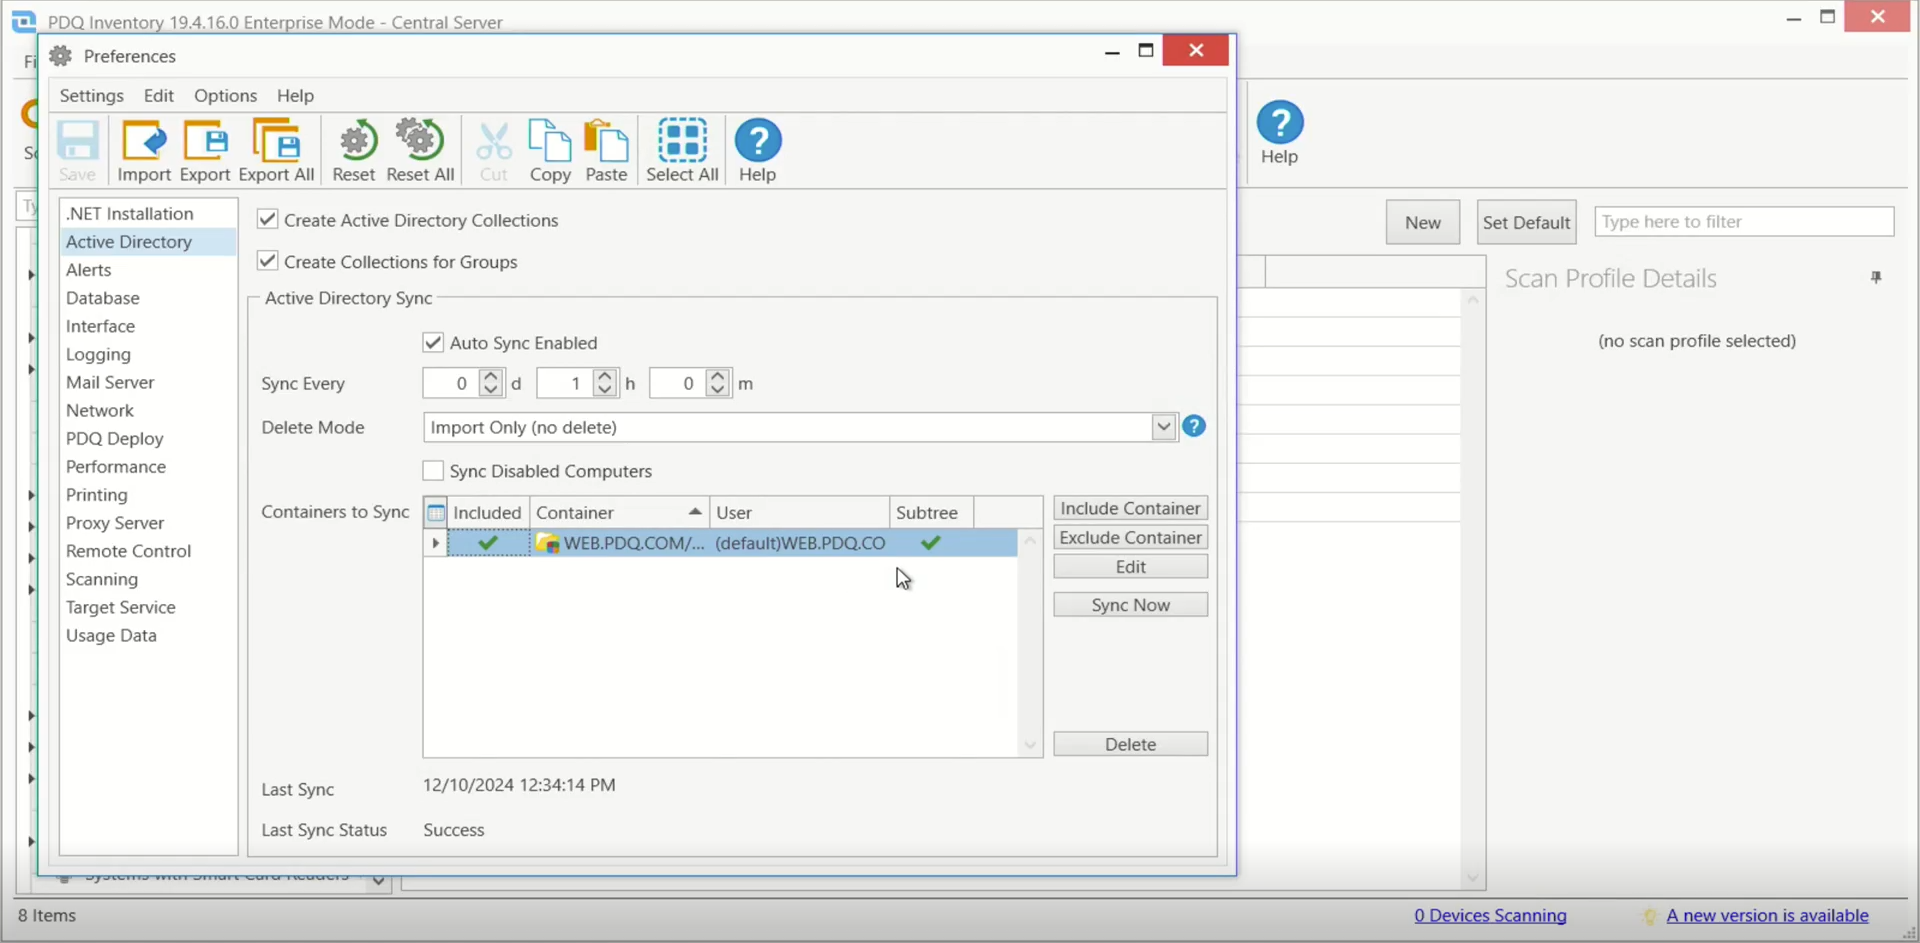Toggle the Subtree checkmark for WEB.PDQ.COM container

pos(931,543)
